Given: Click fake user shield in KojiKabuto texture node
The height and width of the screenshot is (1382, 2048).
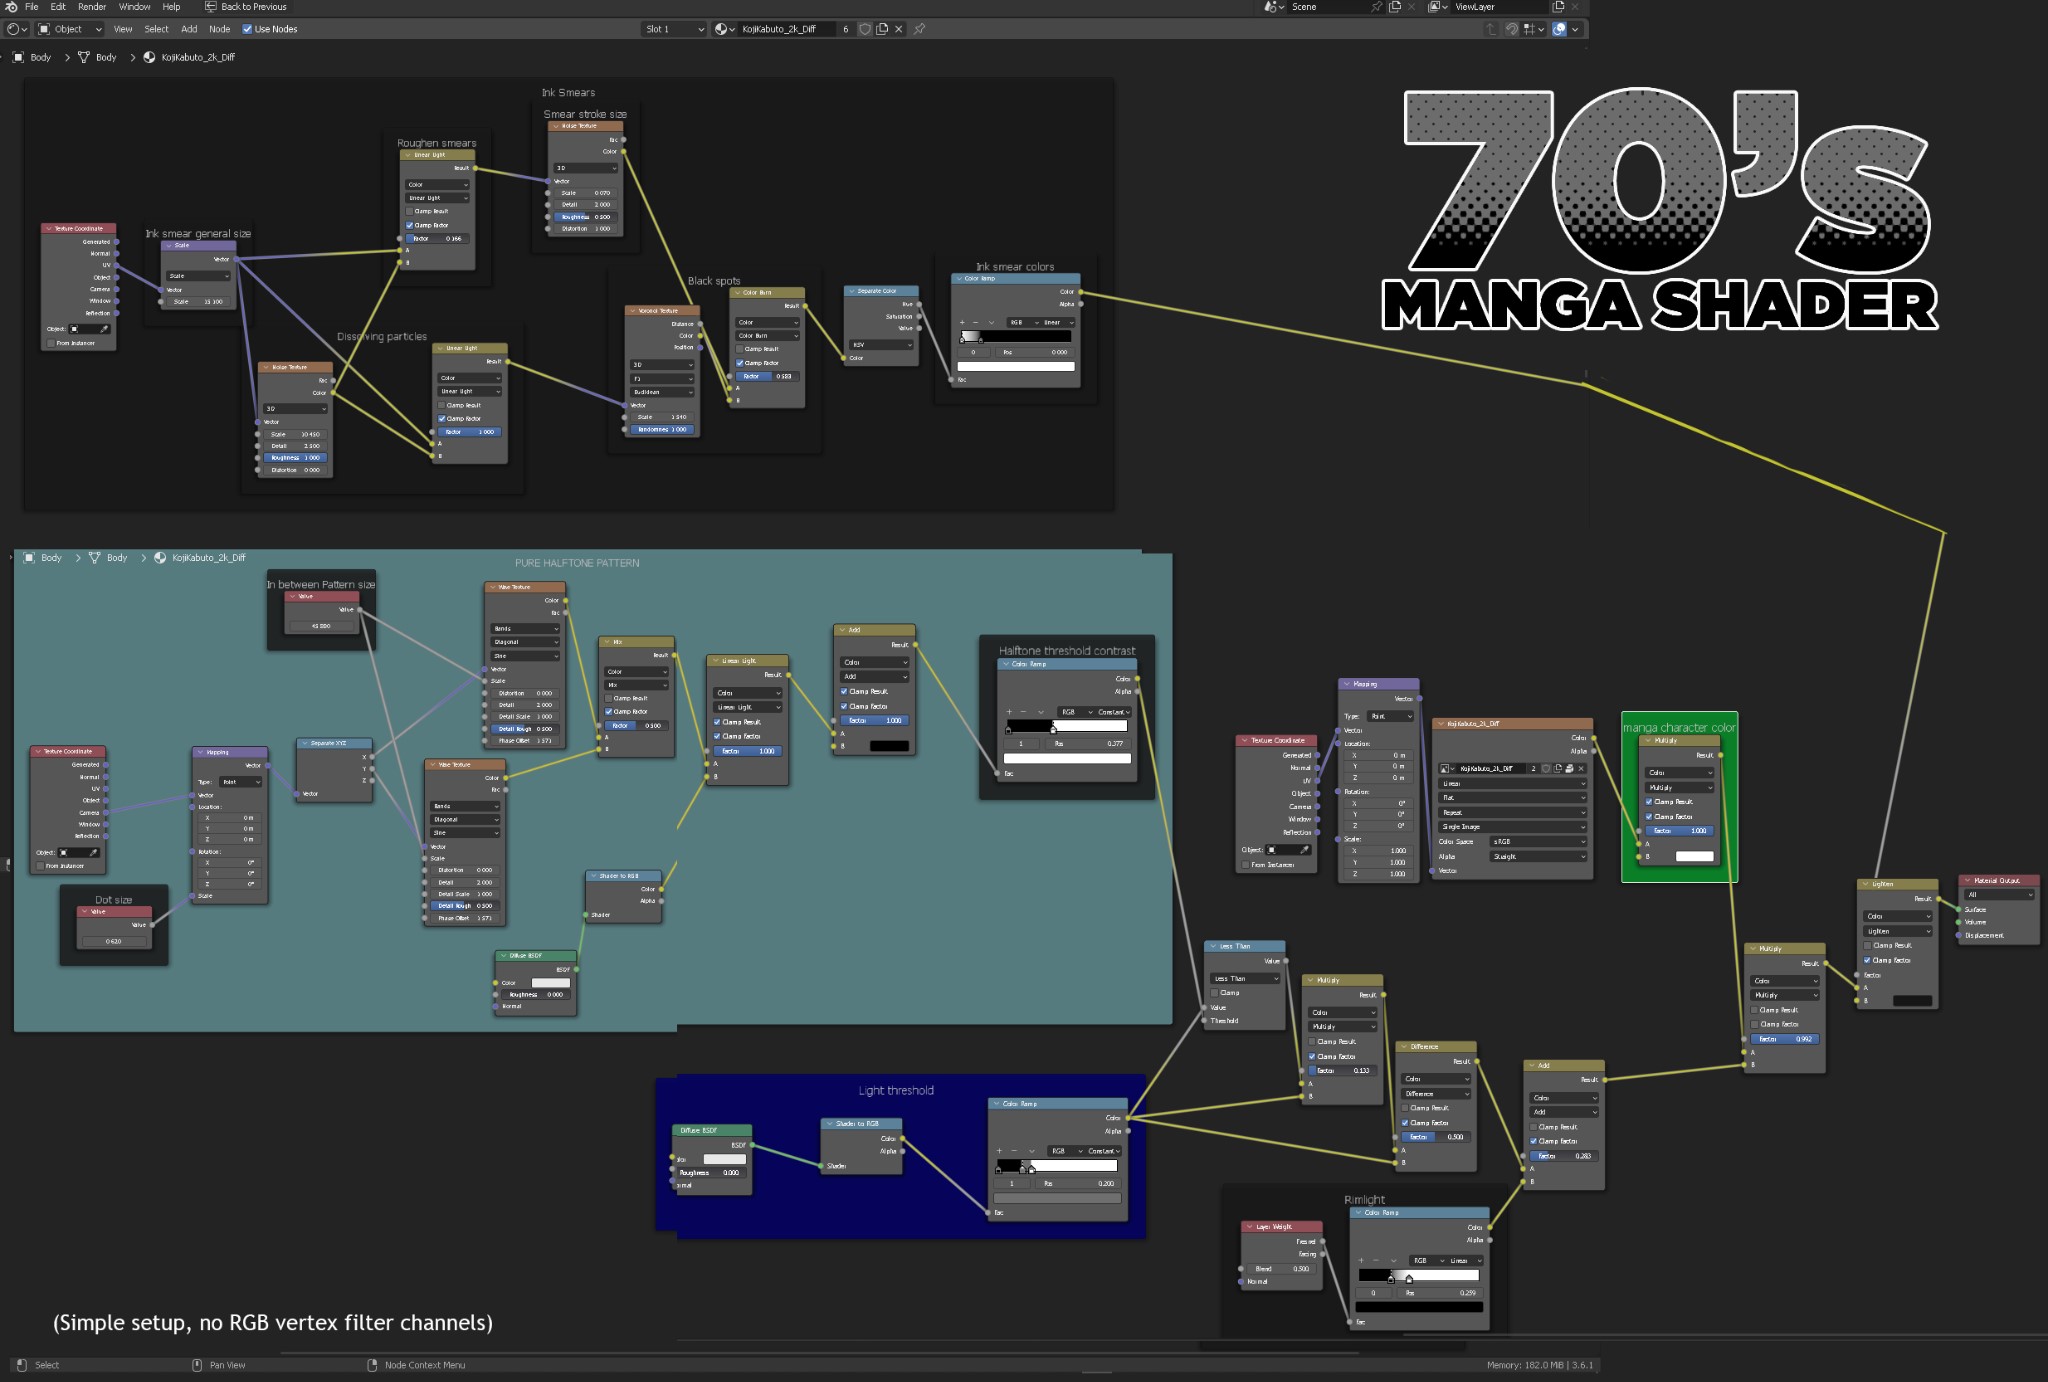Looking at the screenshot, I should pyautogui.click(x=1546, y=769).
